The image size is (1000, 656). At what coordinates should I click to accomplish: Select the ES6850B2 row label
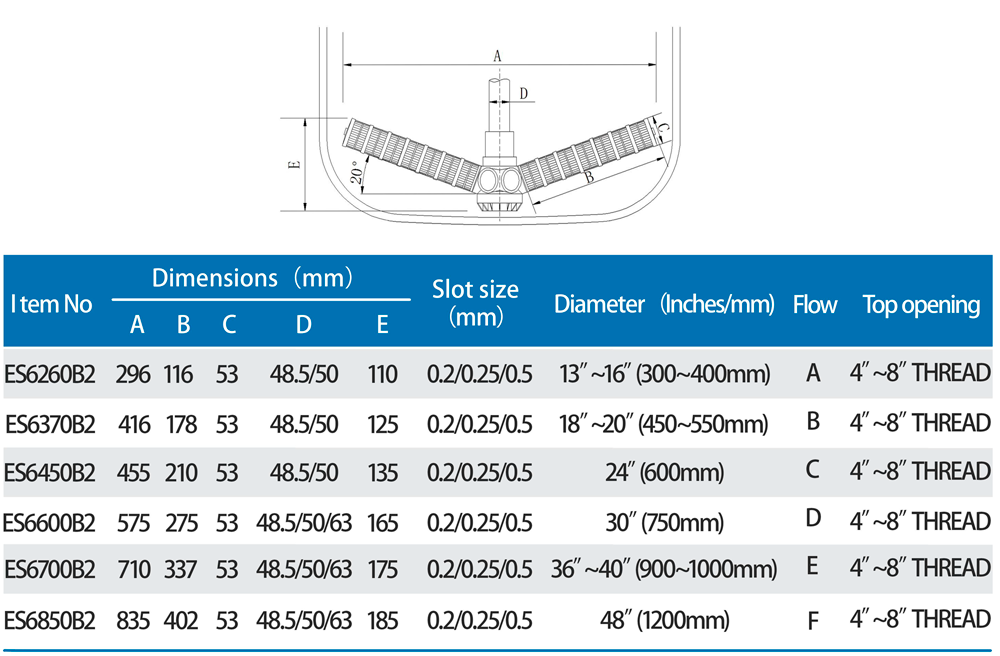50,620
